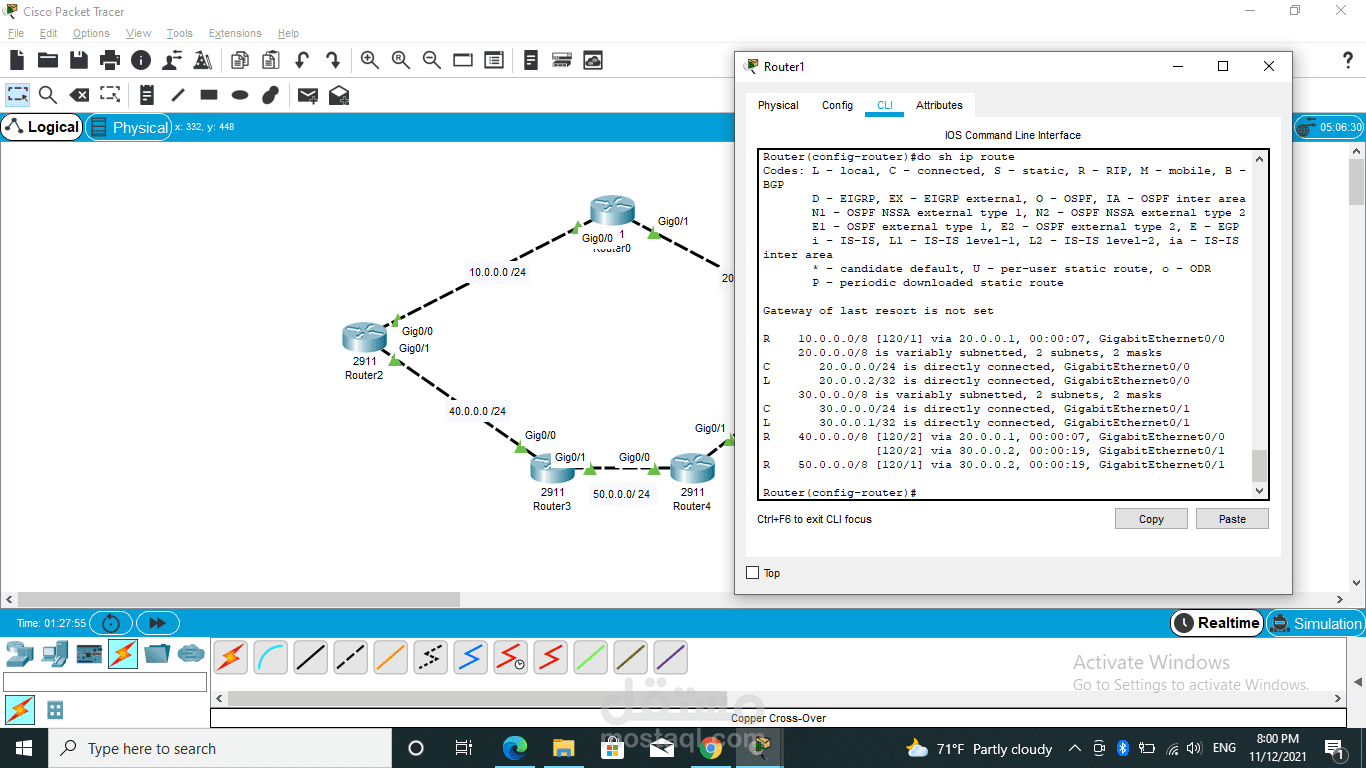Choose the orange Fiber cable

point(391,657)
